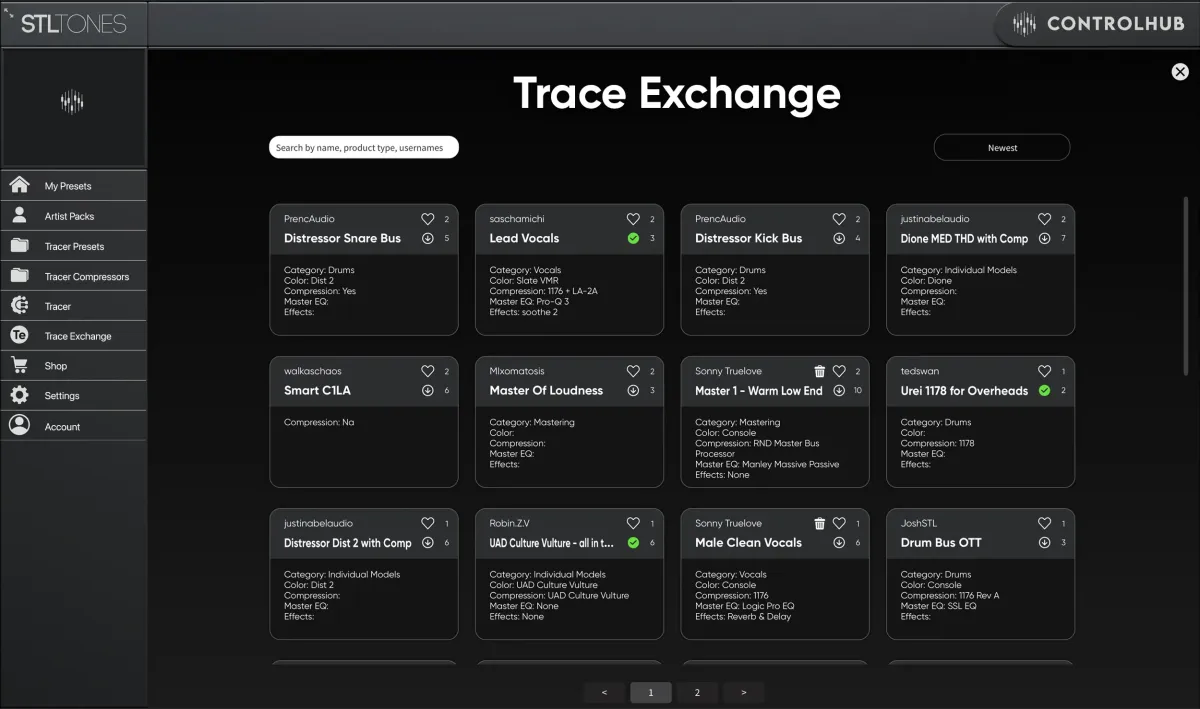Go to Account page
This screenshot has height=709, width=1200.
pyautogui.click(x=74, y=426)
